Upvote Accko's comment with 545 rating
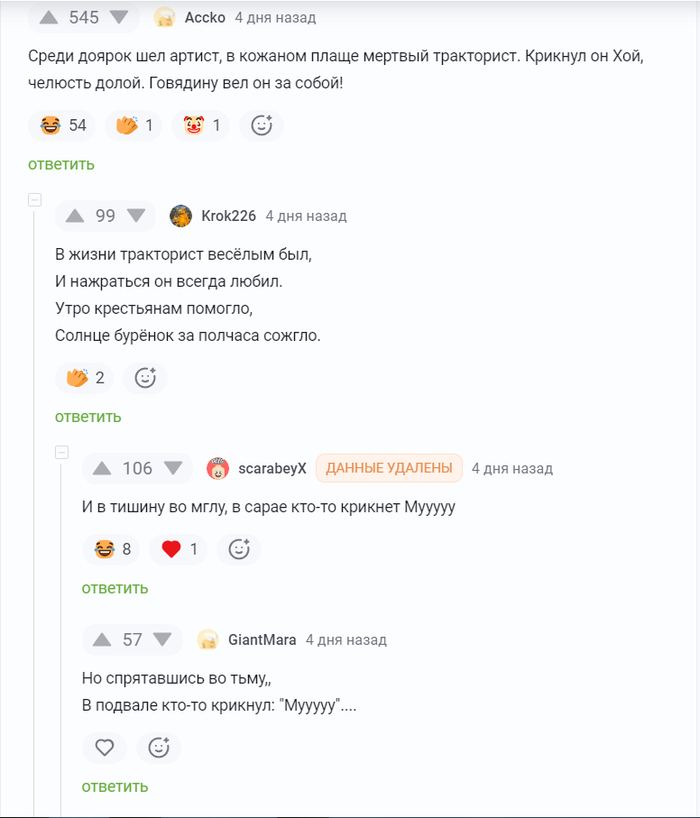Screen dimensions: 700x818 (48, 17)
